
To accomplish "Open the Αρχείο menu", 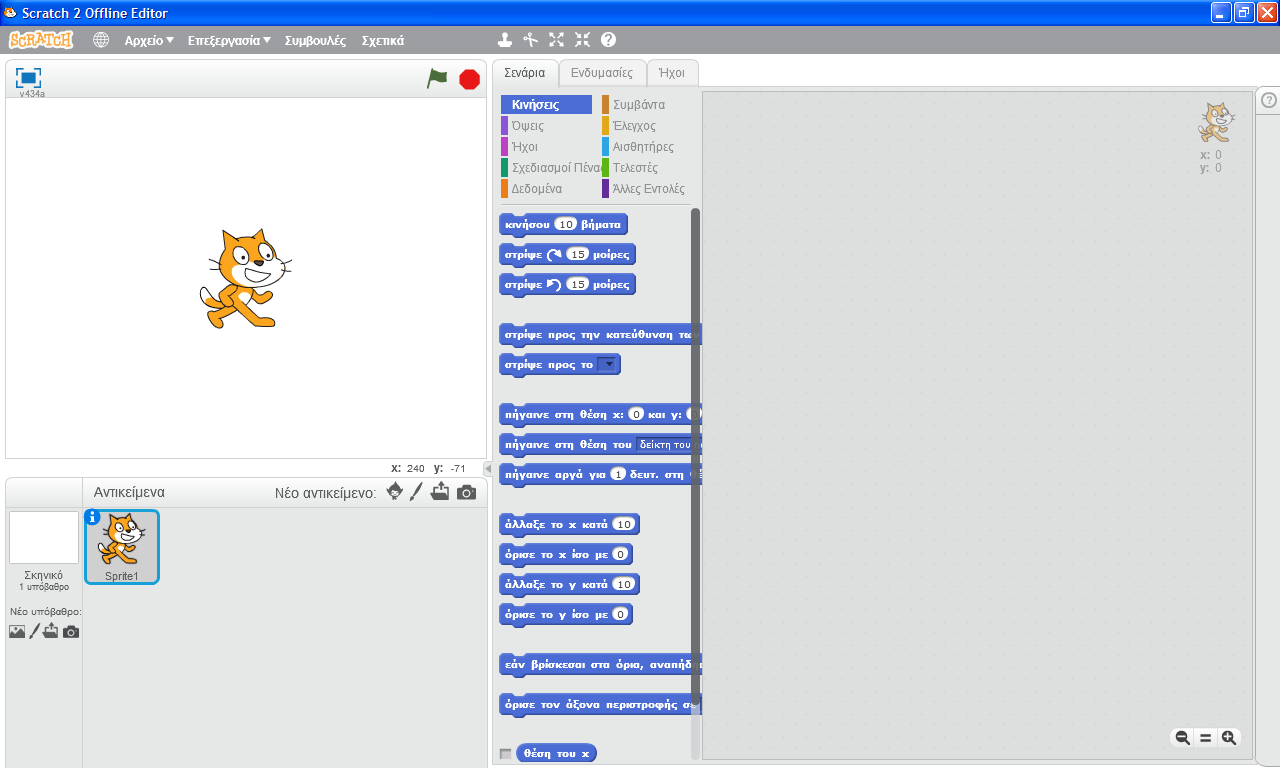I will tap(149, 41).
